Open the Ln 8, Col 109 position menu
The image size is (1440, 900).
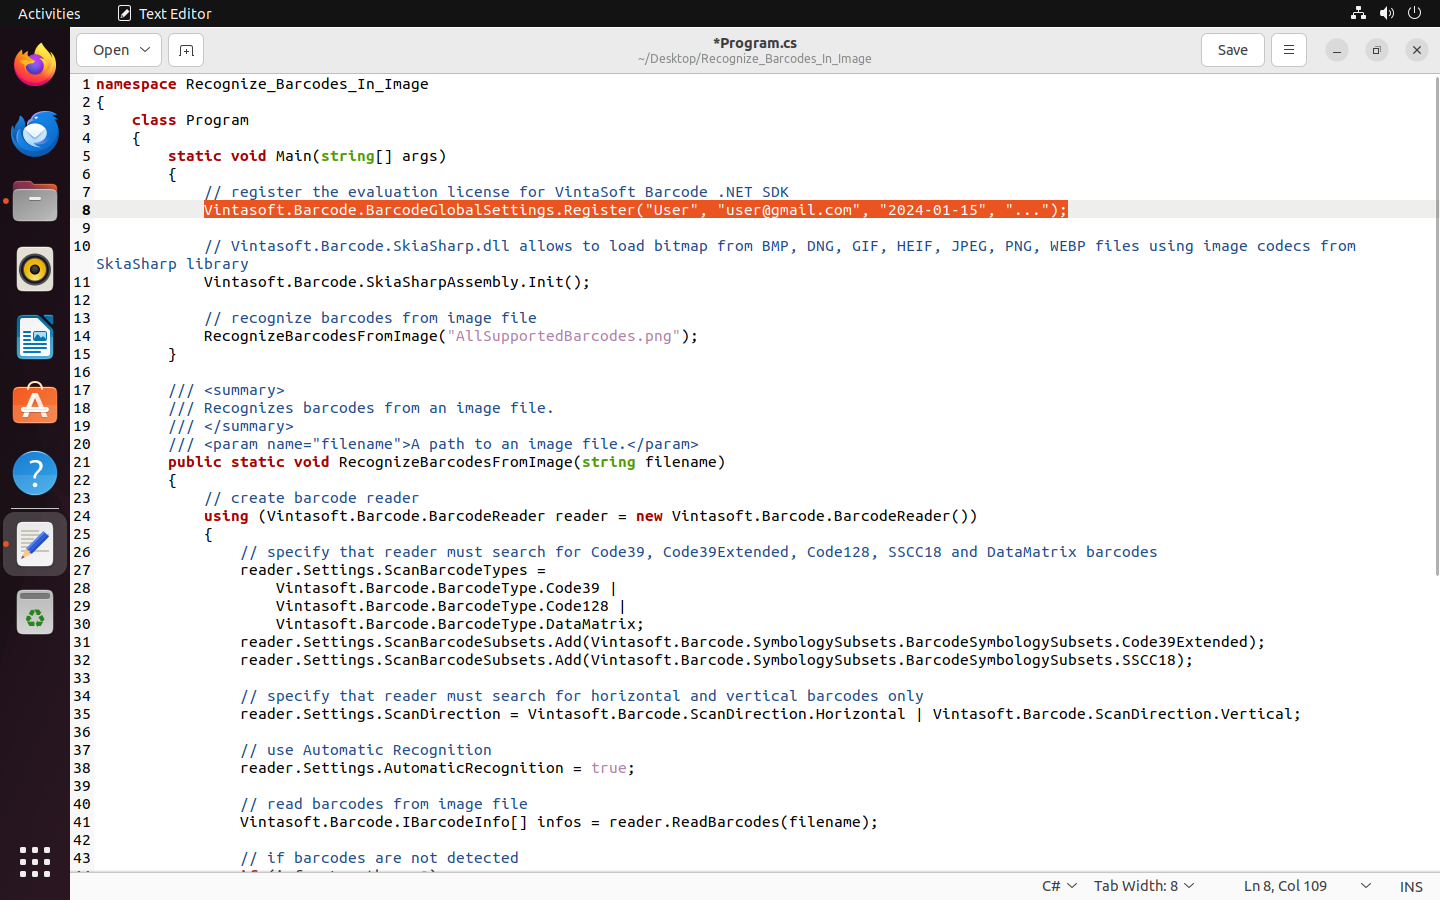(1306, 886)
